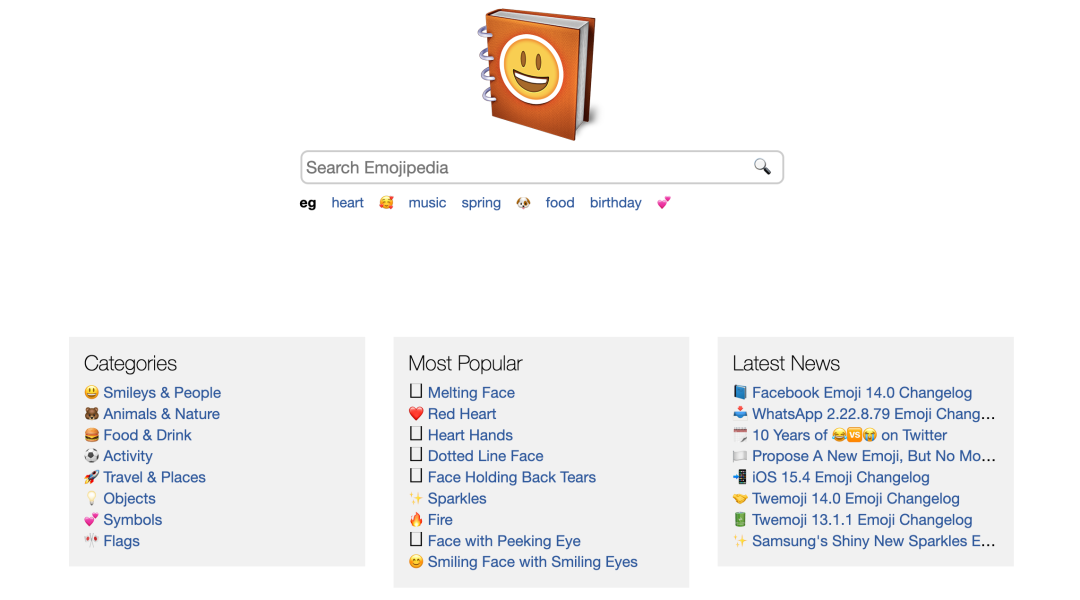Click the sparkles icon in Most Popular
This screenshot has width=1080, height=600.
416,499
